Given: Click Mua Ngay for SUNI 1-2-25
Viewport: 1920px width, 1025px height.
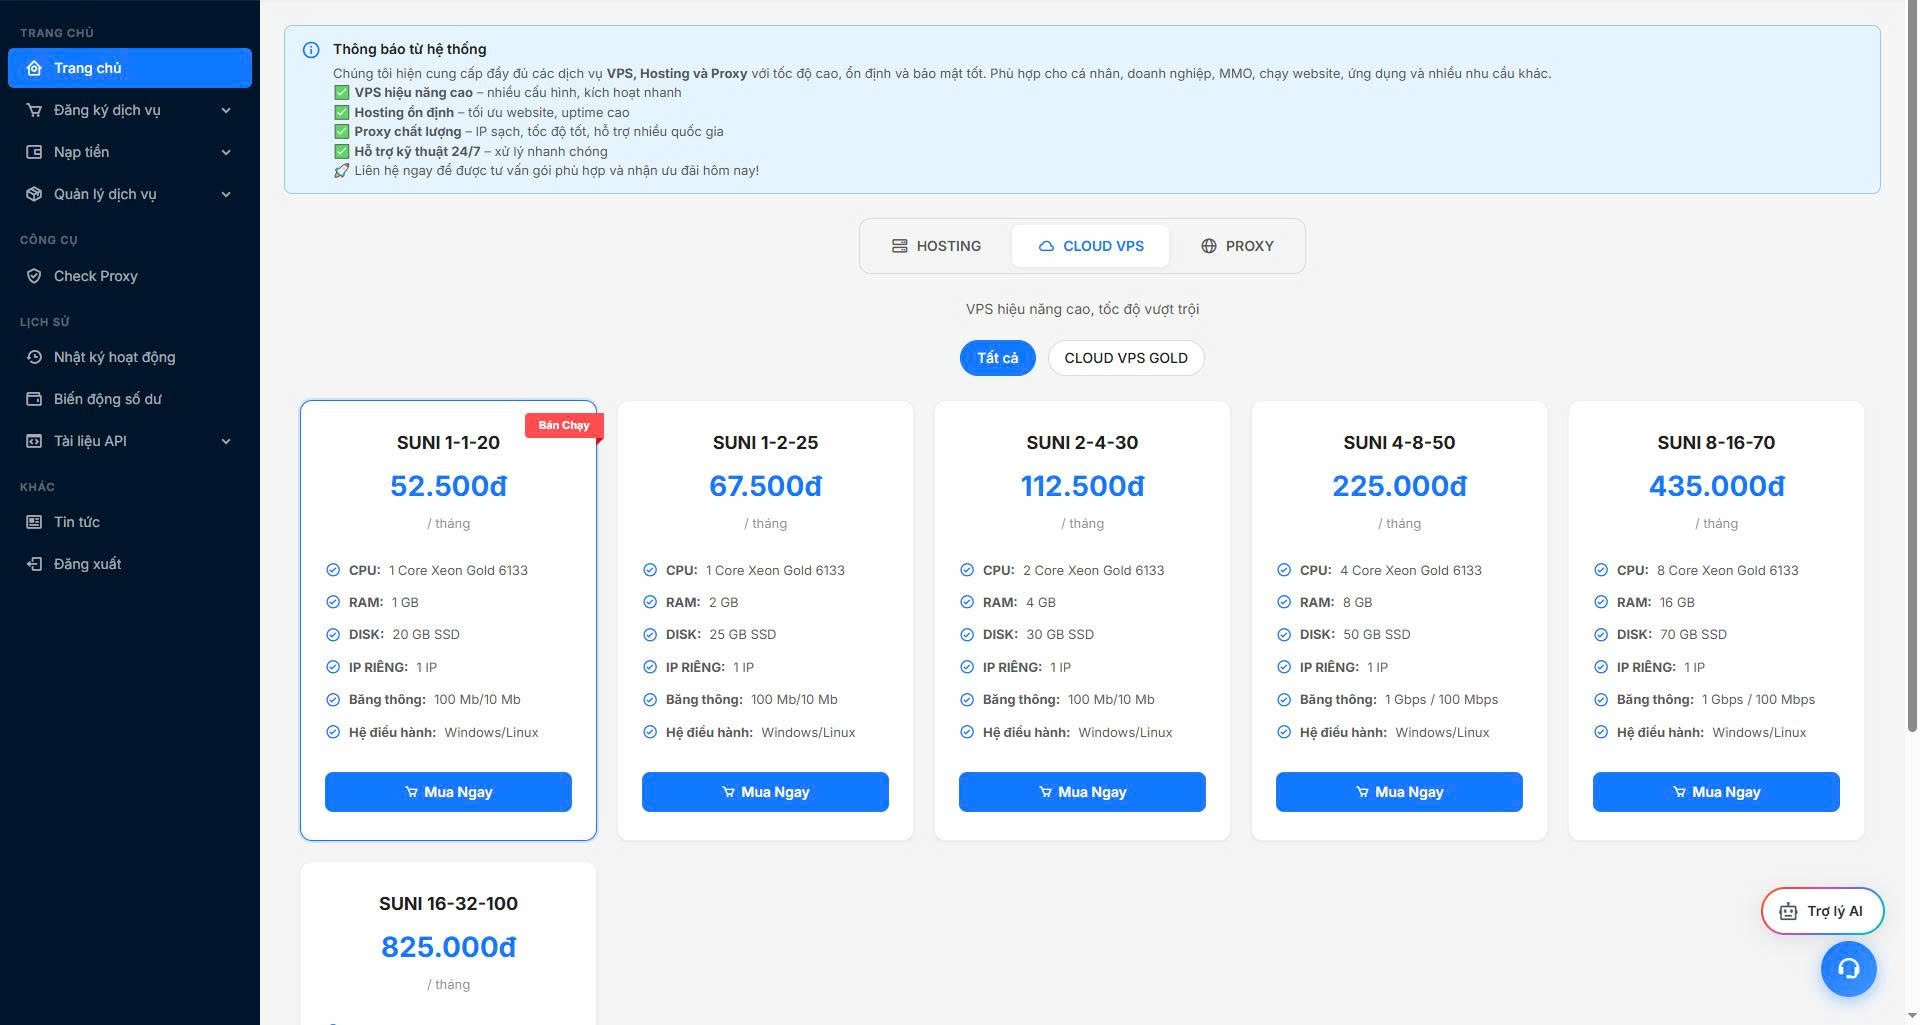Looking at the screenshot, I should [765, 792].
